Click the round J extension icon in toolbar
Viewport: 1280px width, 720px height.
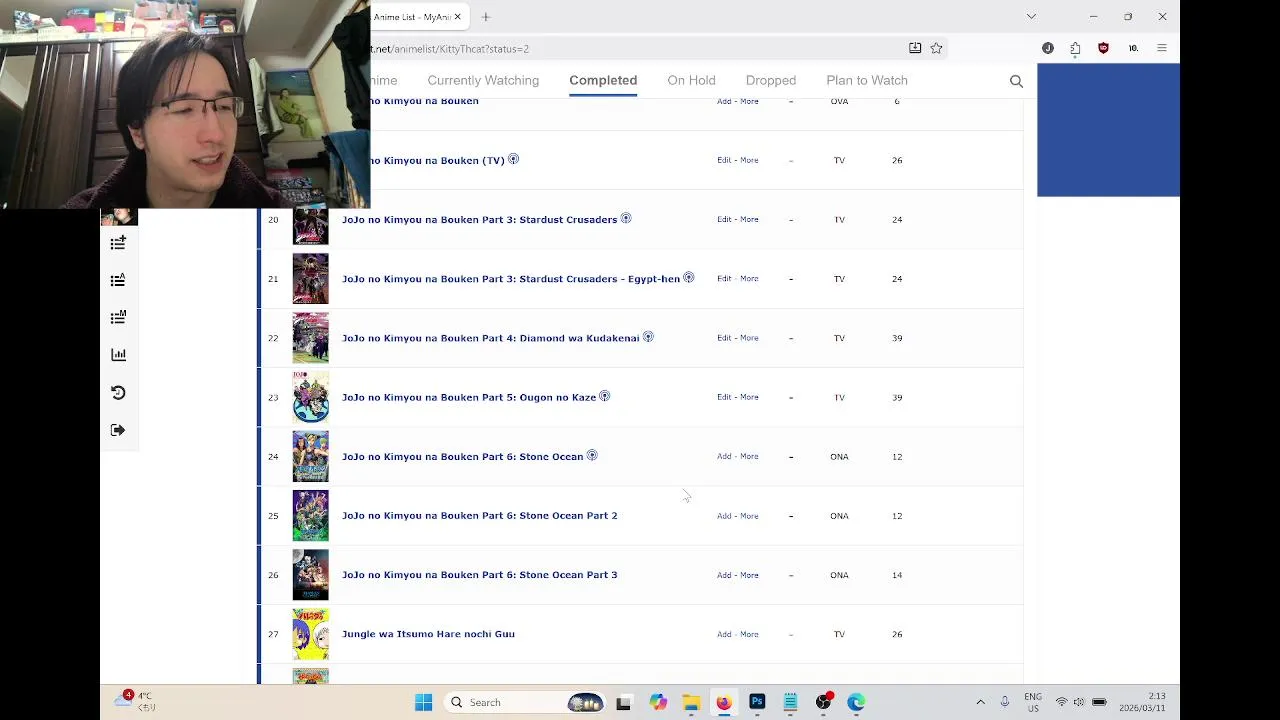1047,48
